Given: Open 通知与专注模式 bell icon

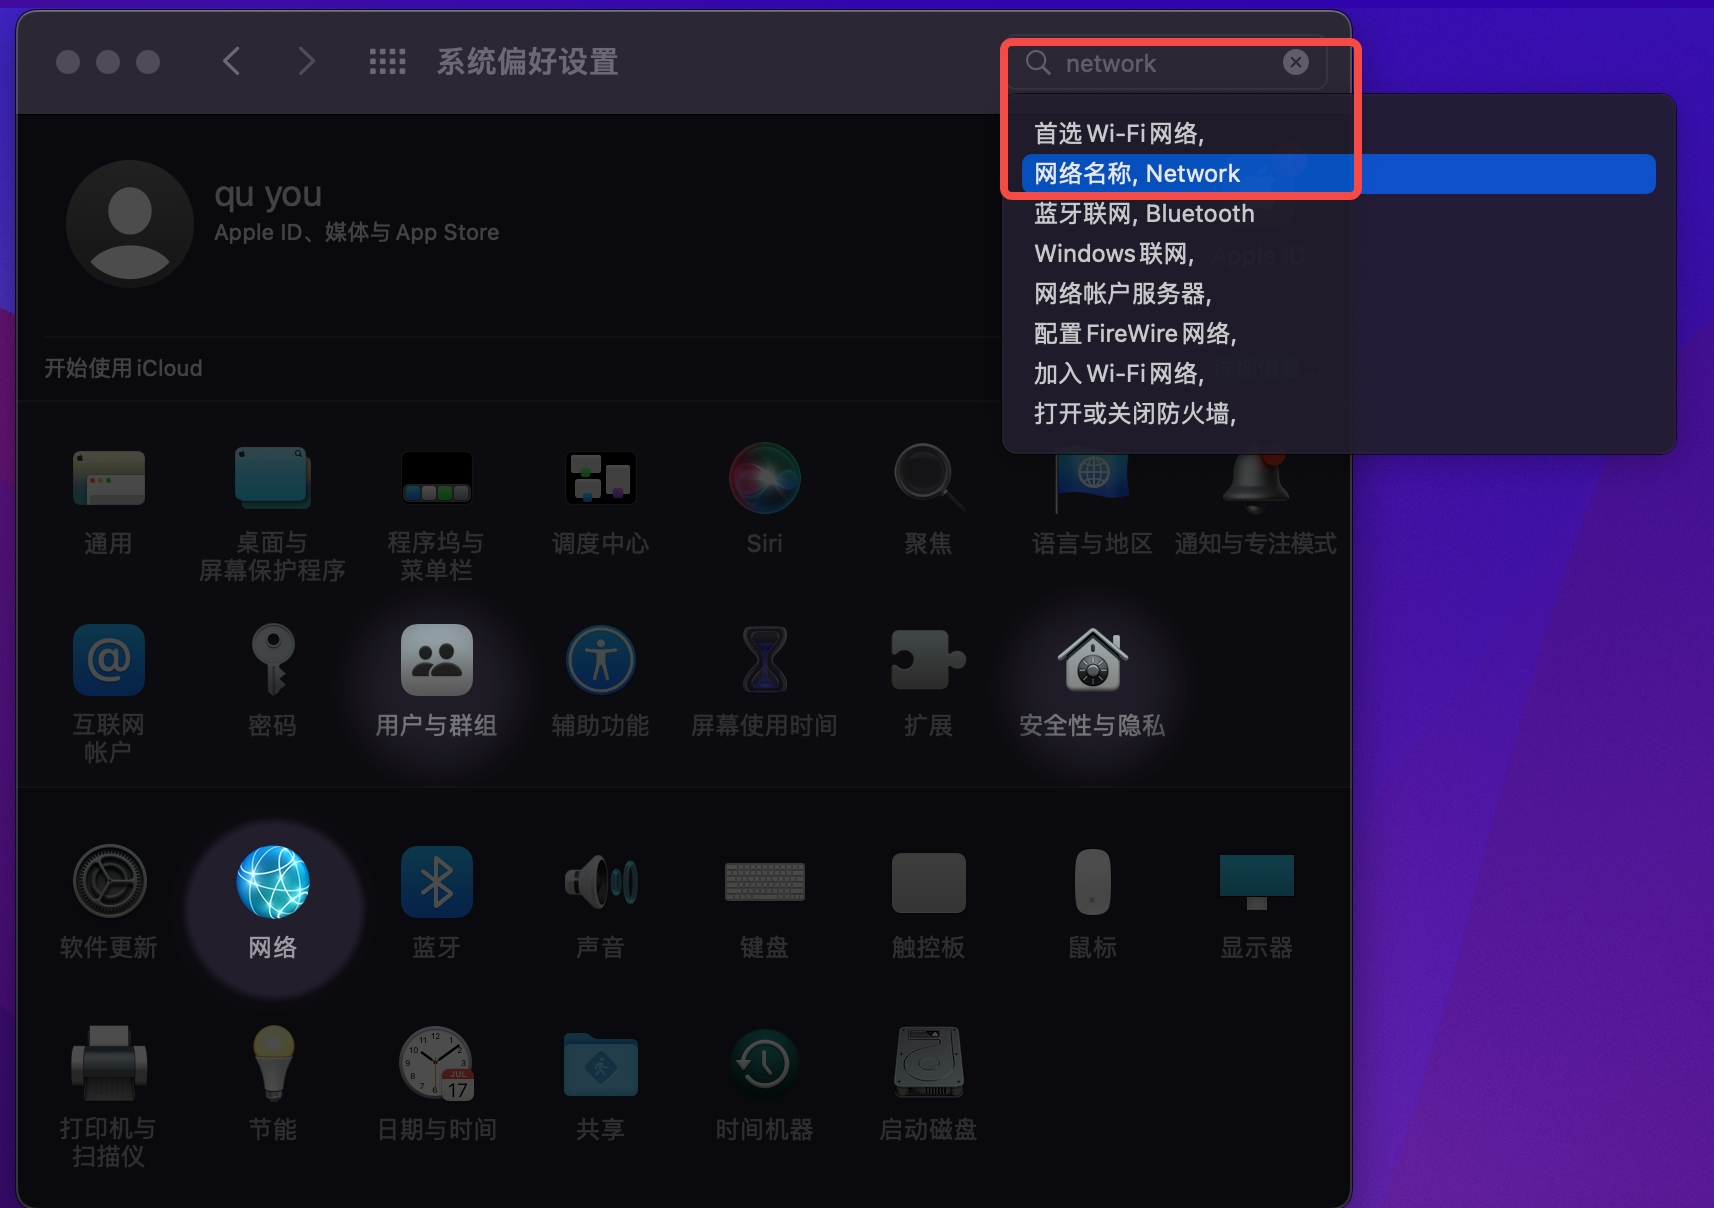Looking at the screenshot, I should coord(1256,478).
